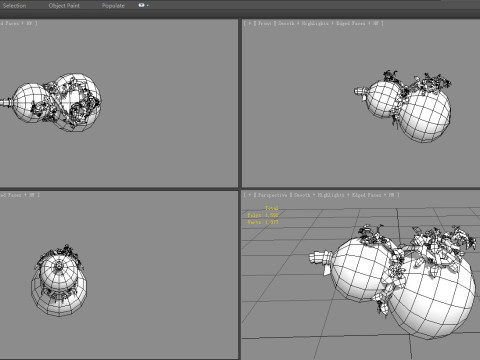Click the Total statistics heading
Screen dimensions: 480x360
point(272,208)
